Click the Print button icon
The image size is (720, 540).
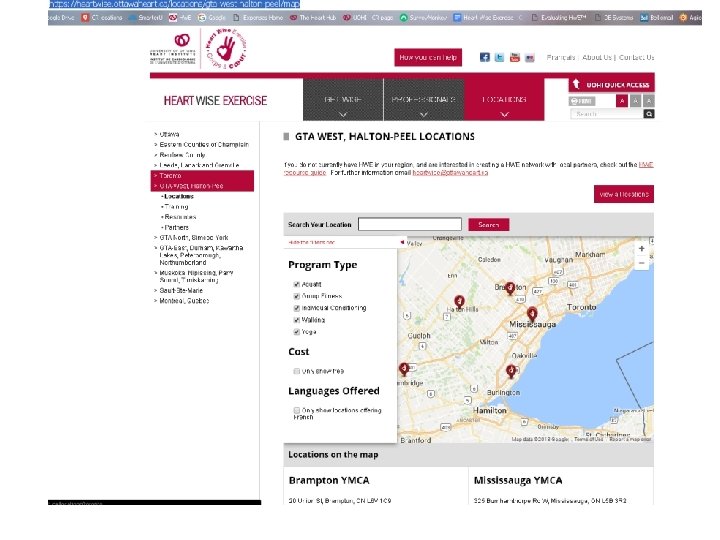click(x=582, y=101)
